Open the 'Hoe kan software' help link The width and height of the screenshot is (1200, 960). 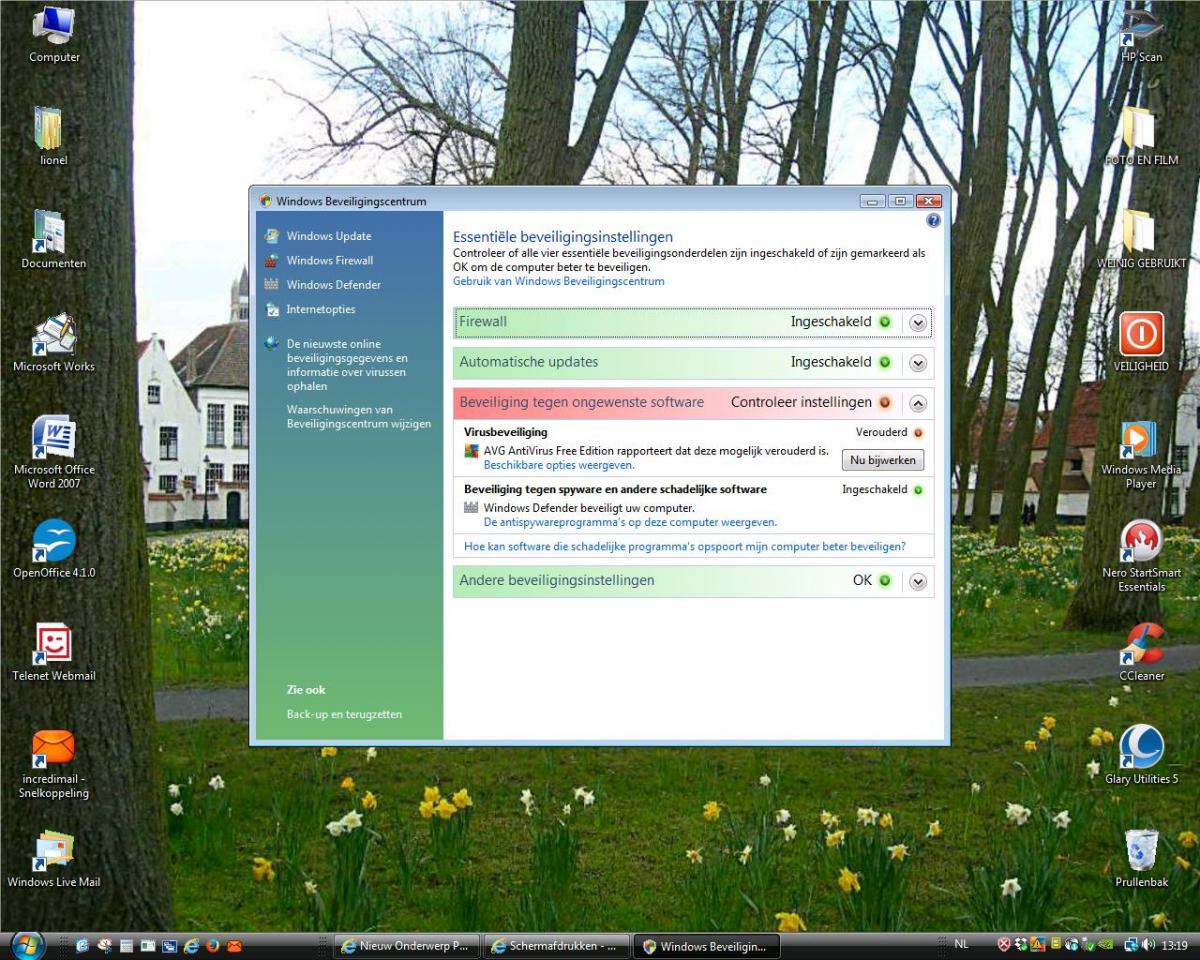685,547
